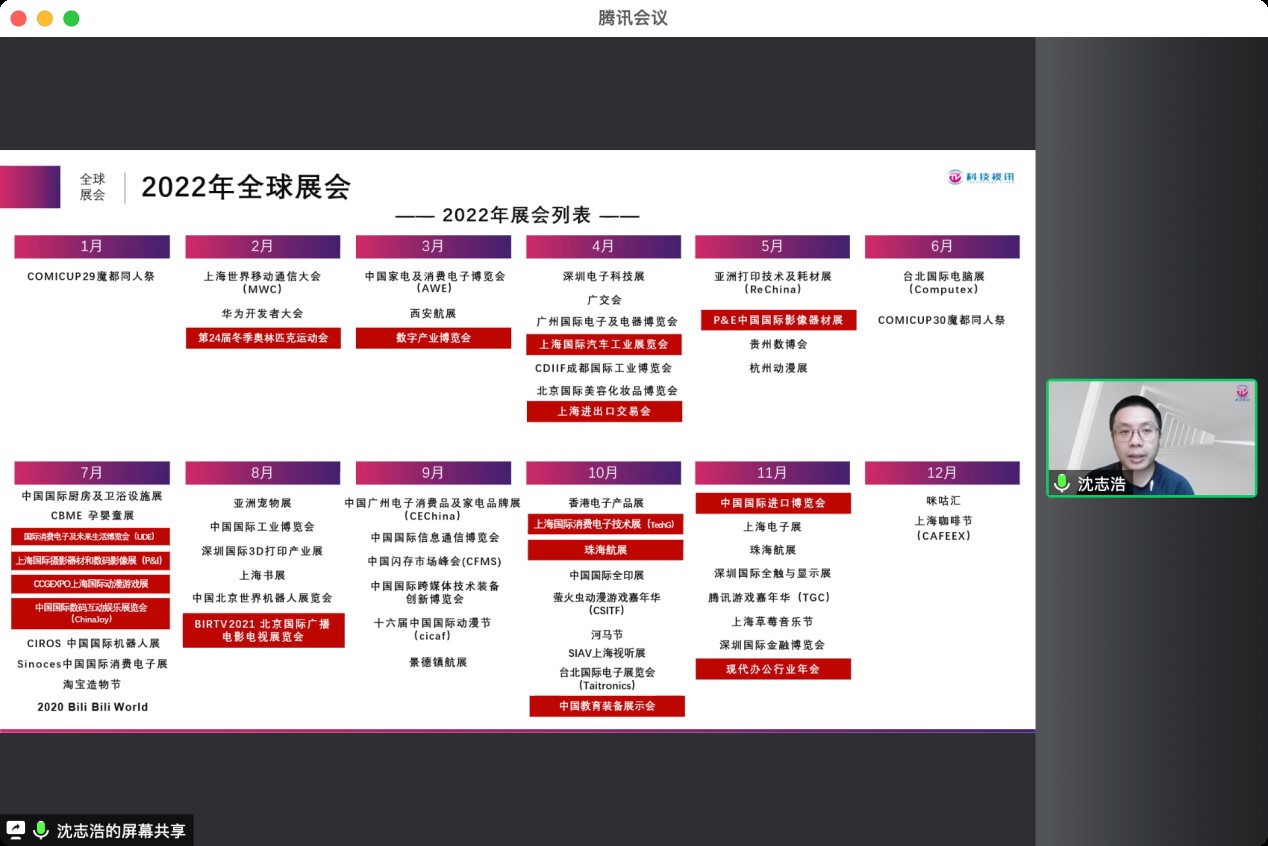Click the red 数字产业博览会 entry

point(433,338)
